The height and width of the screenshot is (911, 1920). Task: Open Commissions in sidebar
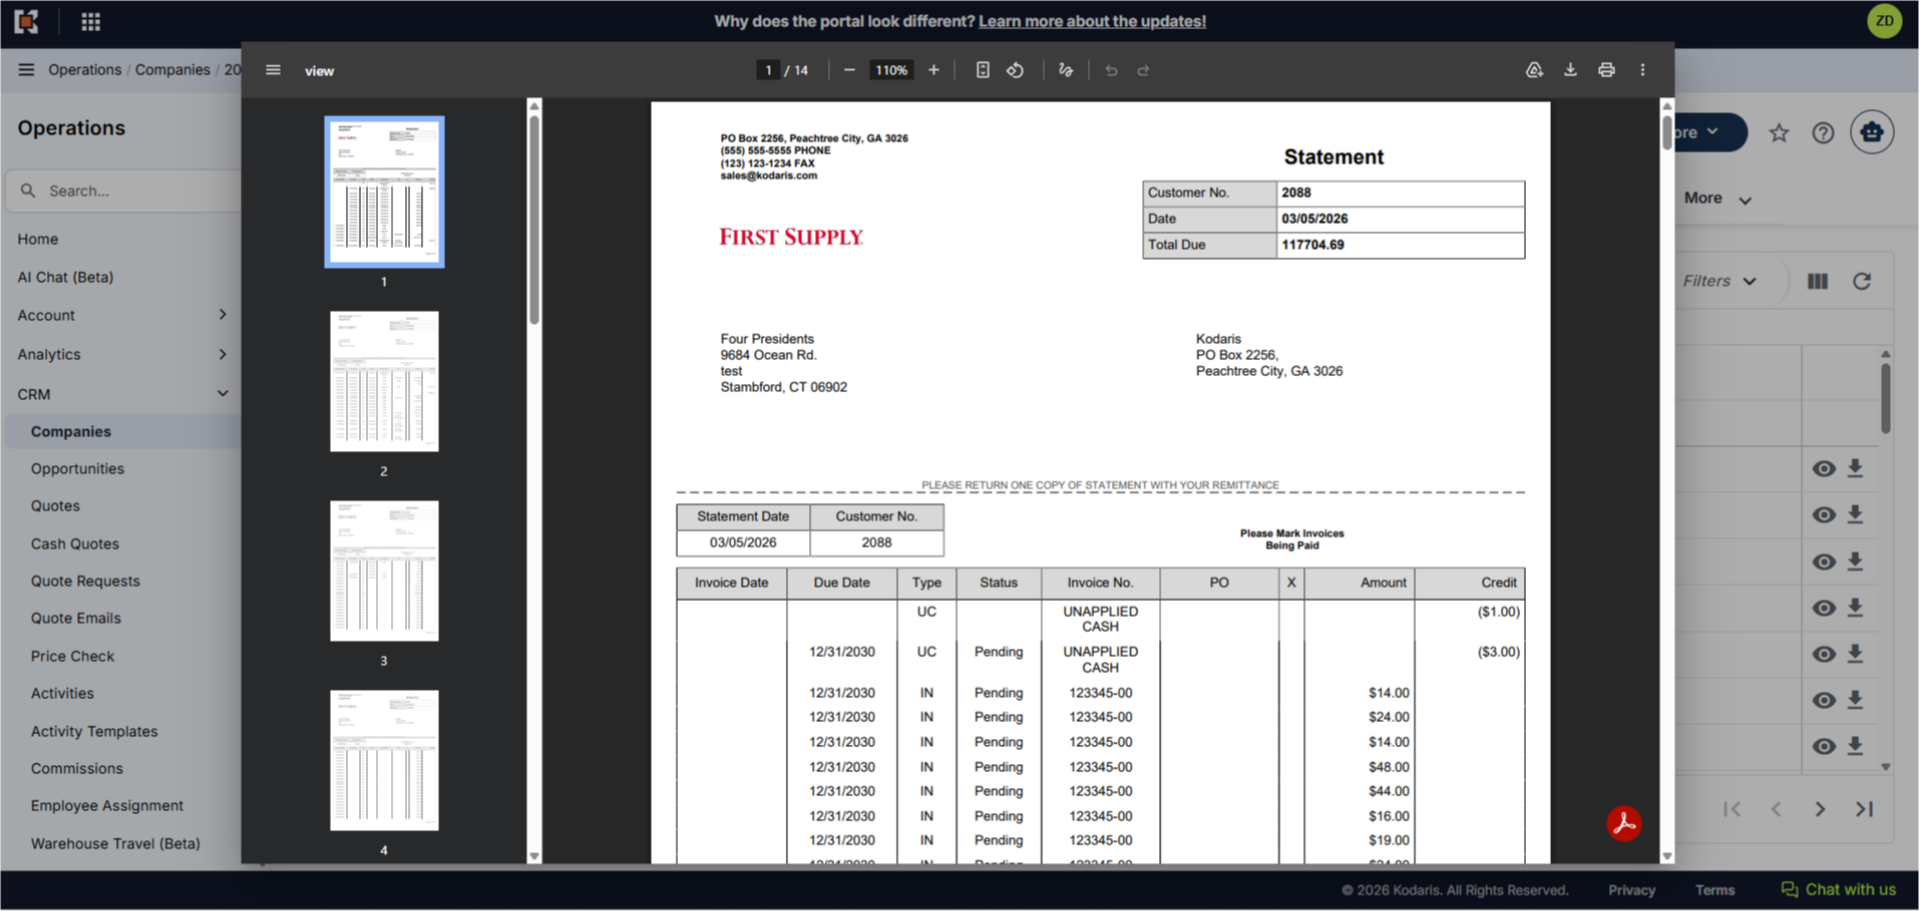pos(77,769)
